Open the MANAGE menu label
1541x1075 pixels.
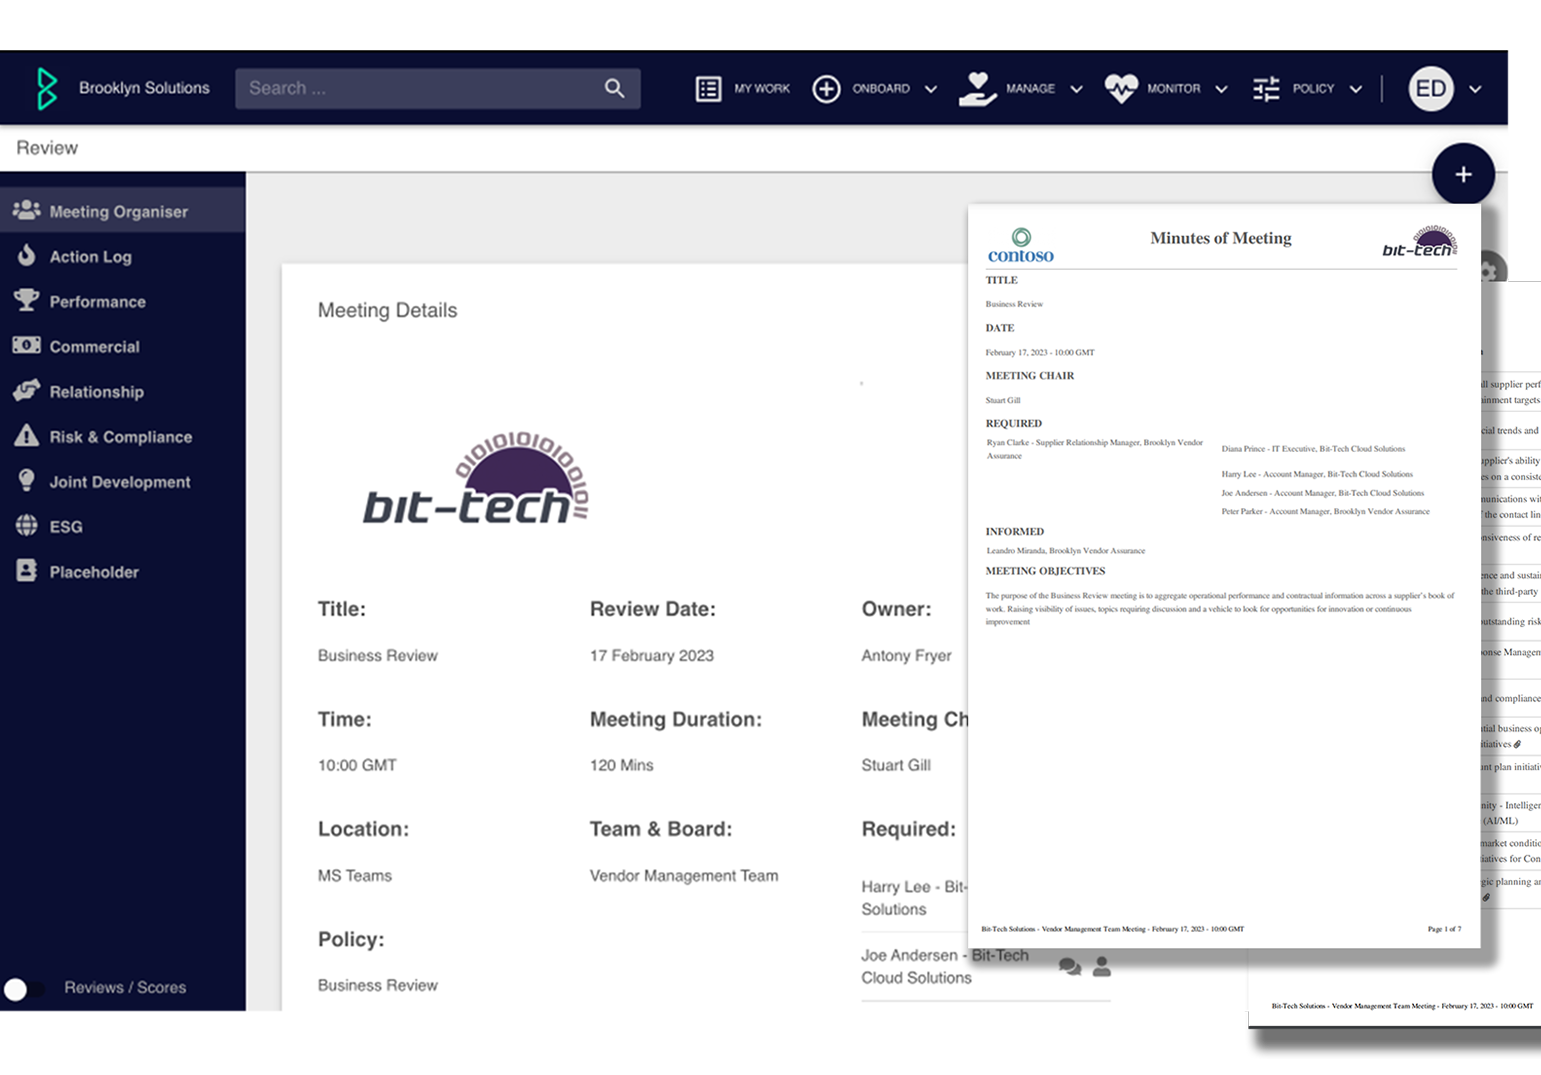(1030, 89)
